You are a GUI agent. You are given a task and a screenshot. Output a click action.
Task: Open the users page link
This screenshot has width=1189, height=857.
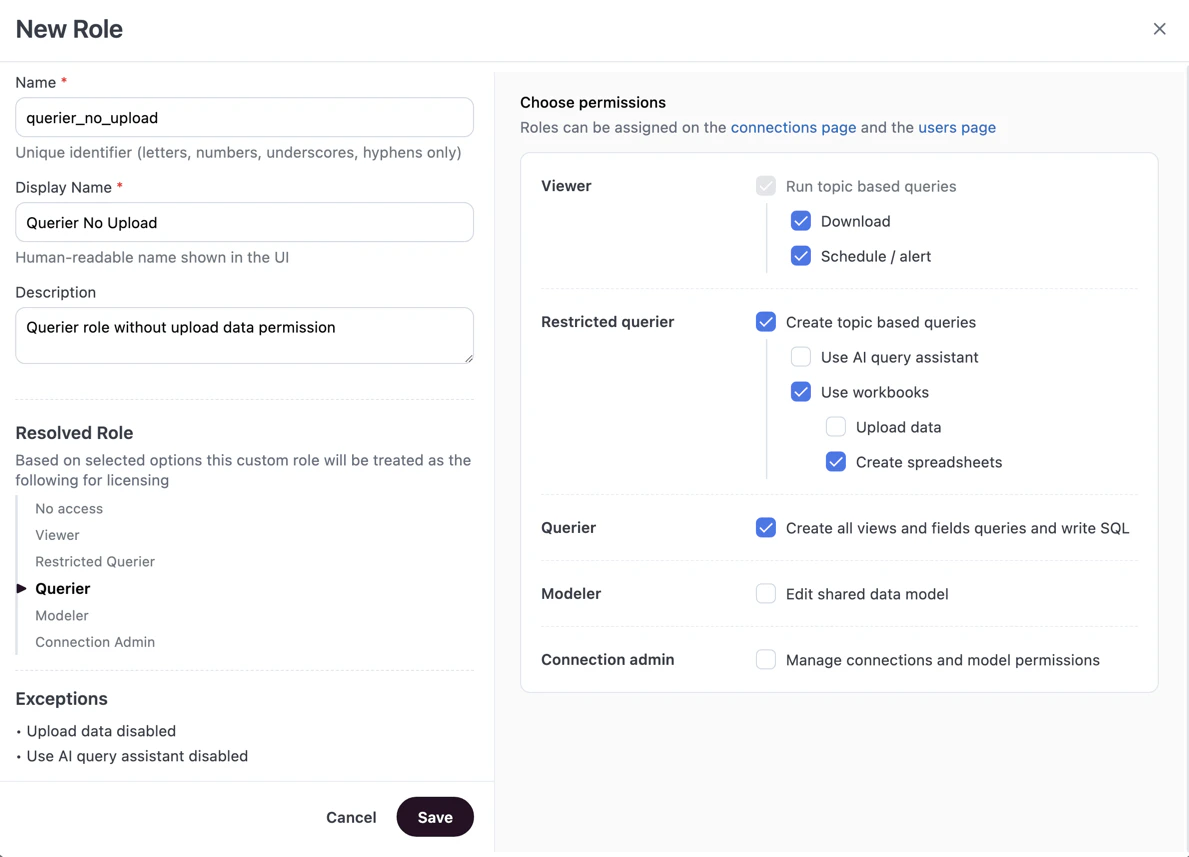957,127
